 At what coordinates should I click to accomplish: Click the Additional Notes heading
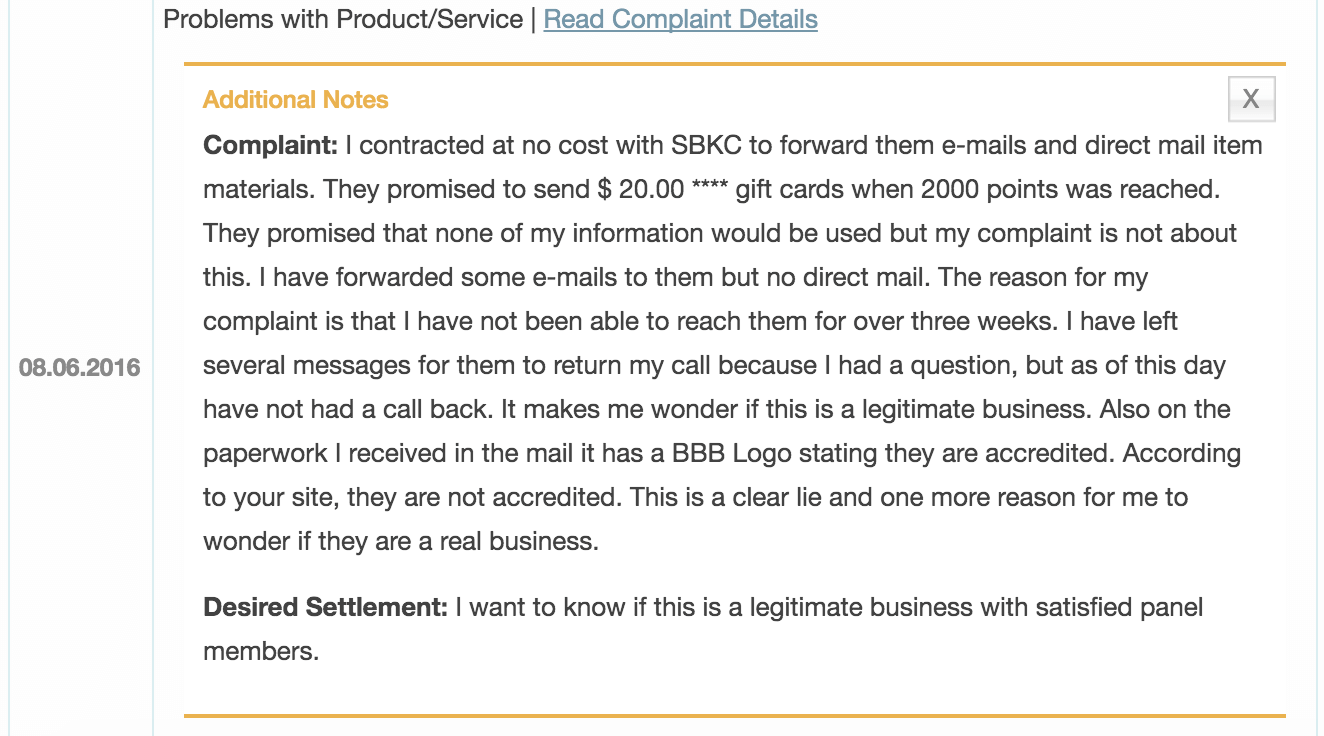(295, 100)
